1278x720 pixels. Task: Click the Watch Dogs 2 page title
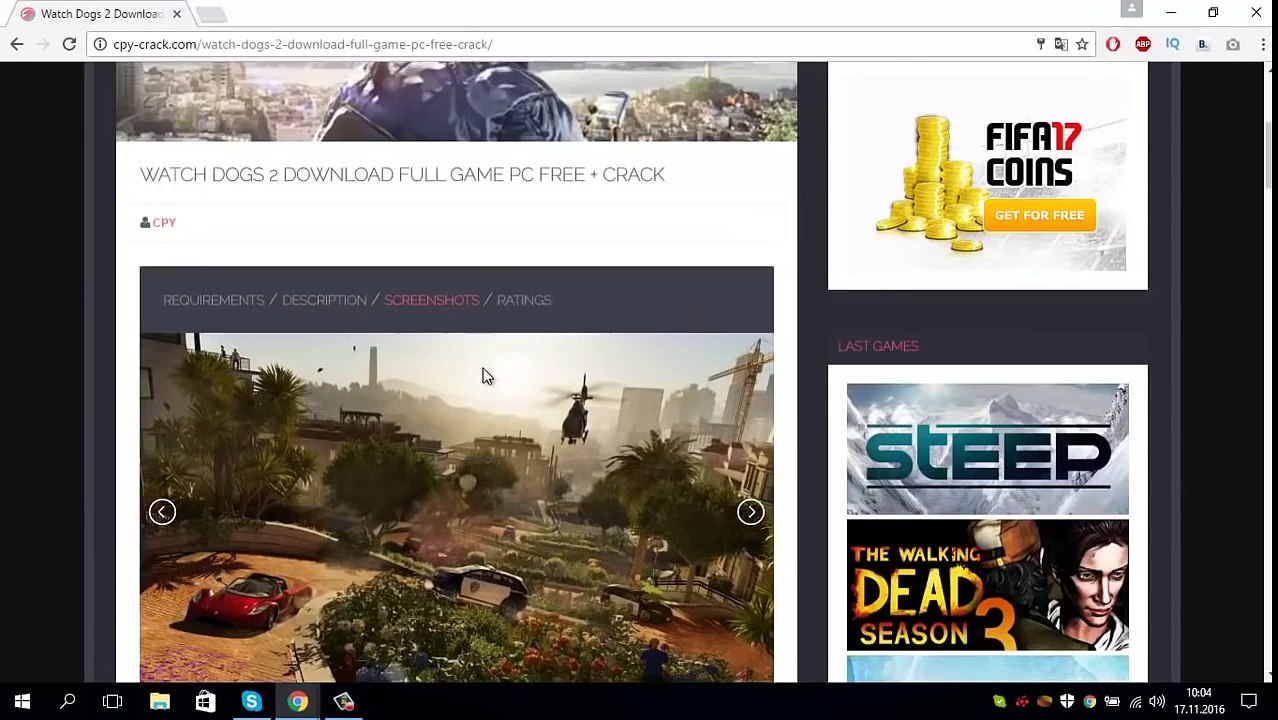pos(402,174)
